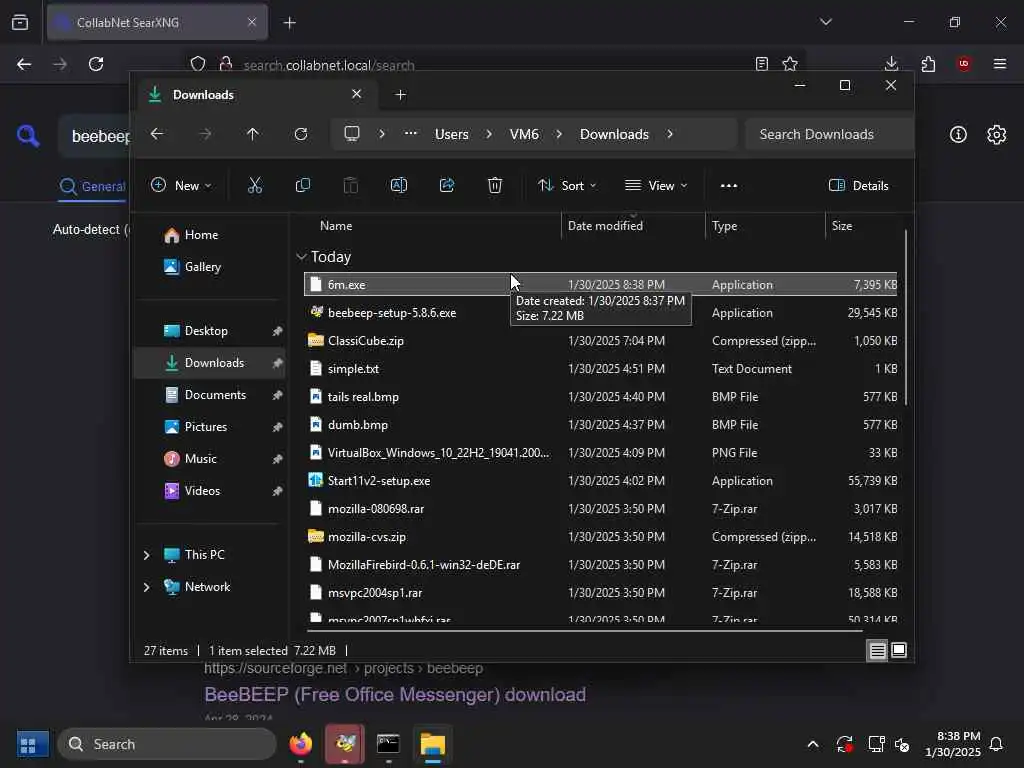The image size is (1024, 768).
Task: Click the Downloads tab in Explorer
Action: pos(256,95)
